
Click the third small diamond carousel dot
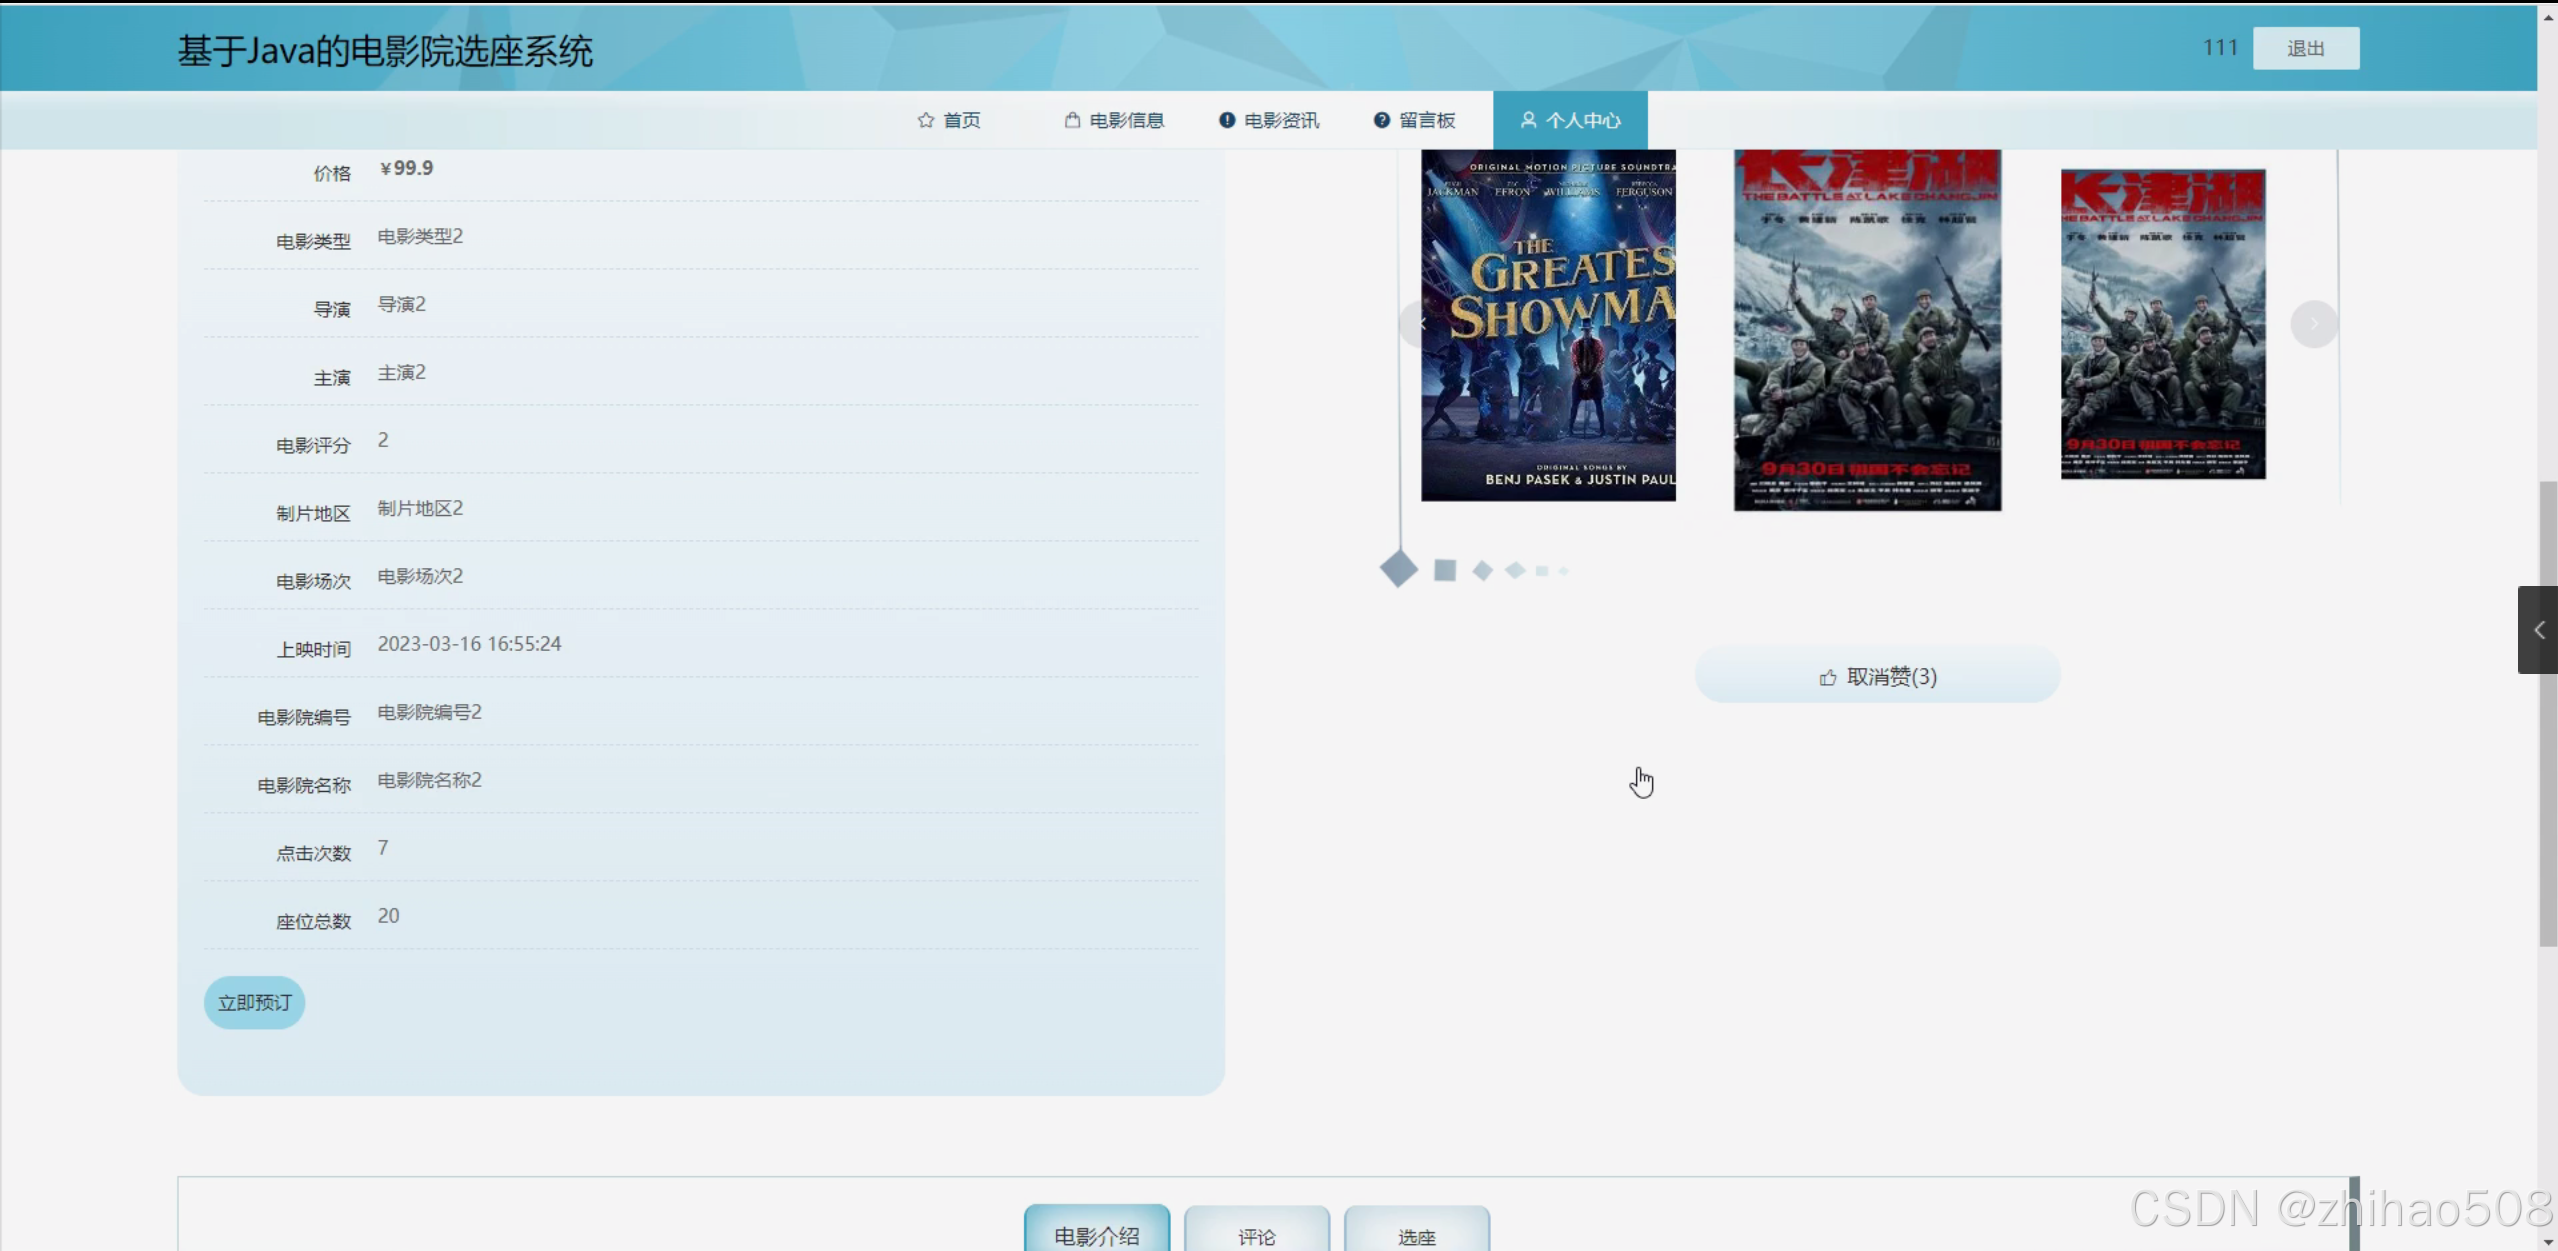[1482, 570]
